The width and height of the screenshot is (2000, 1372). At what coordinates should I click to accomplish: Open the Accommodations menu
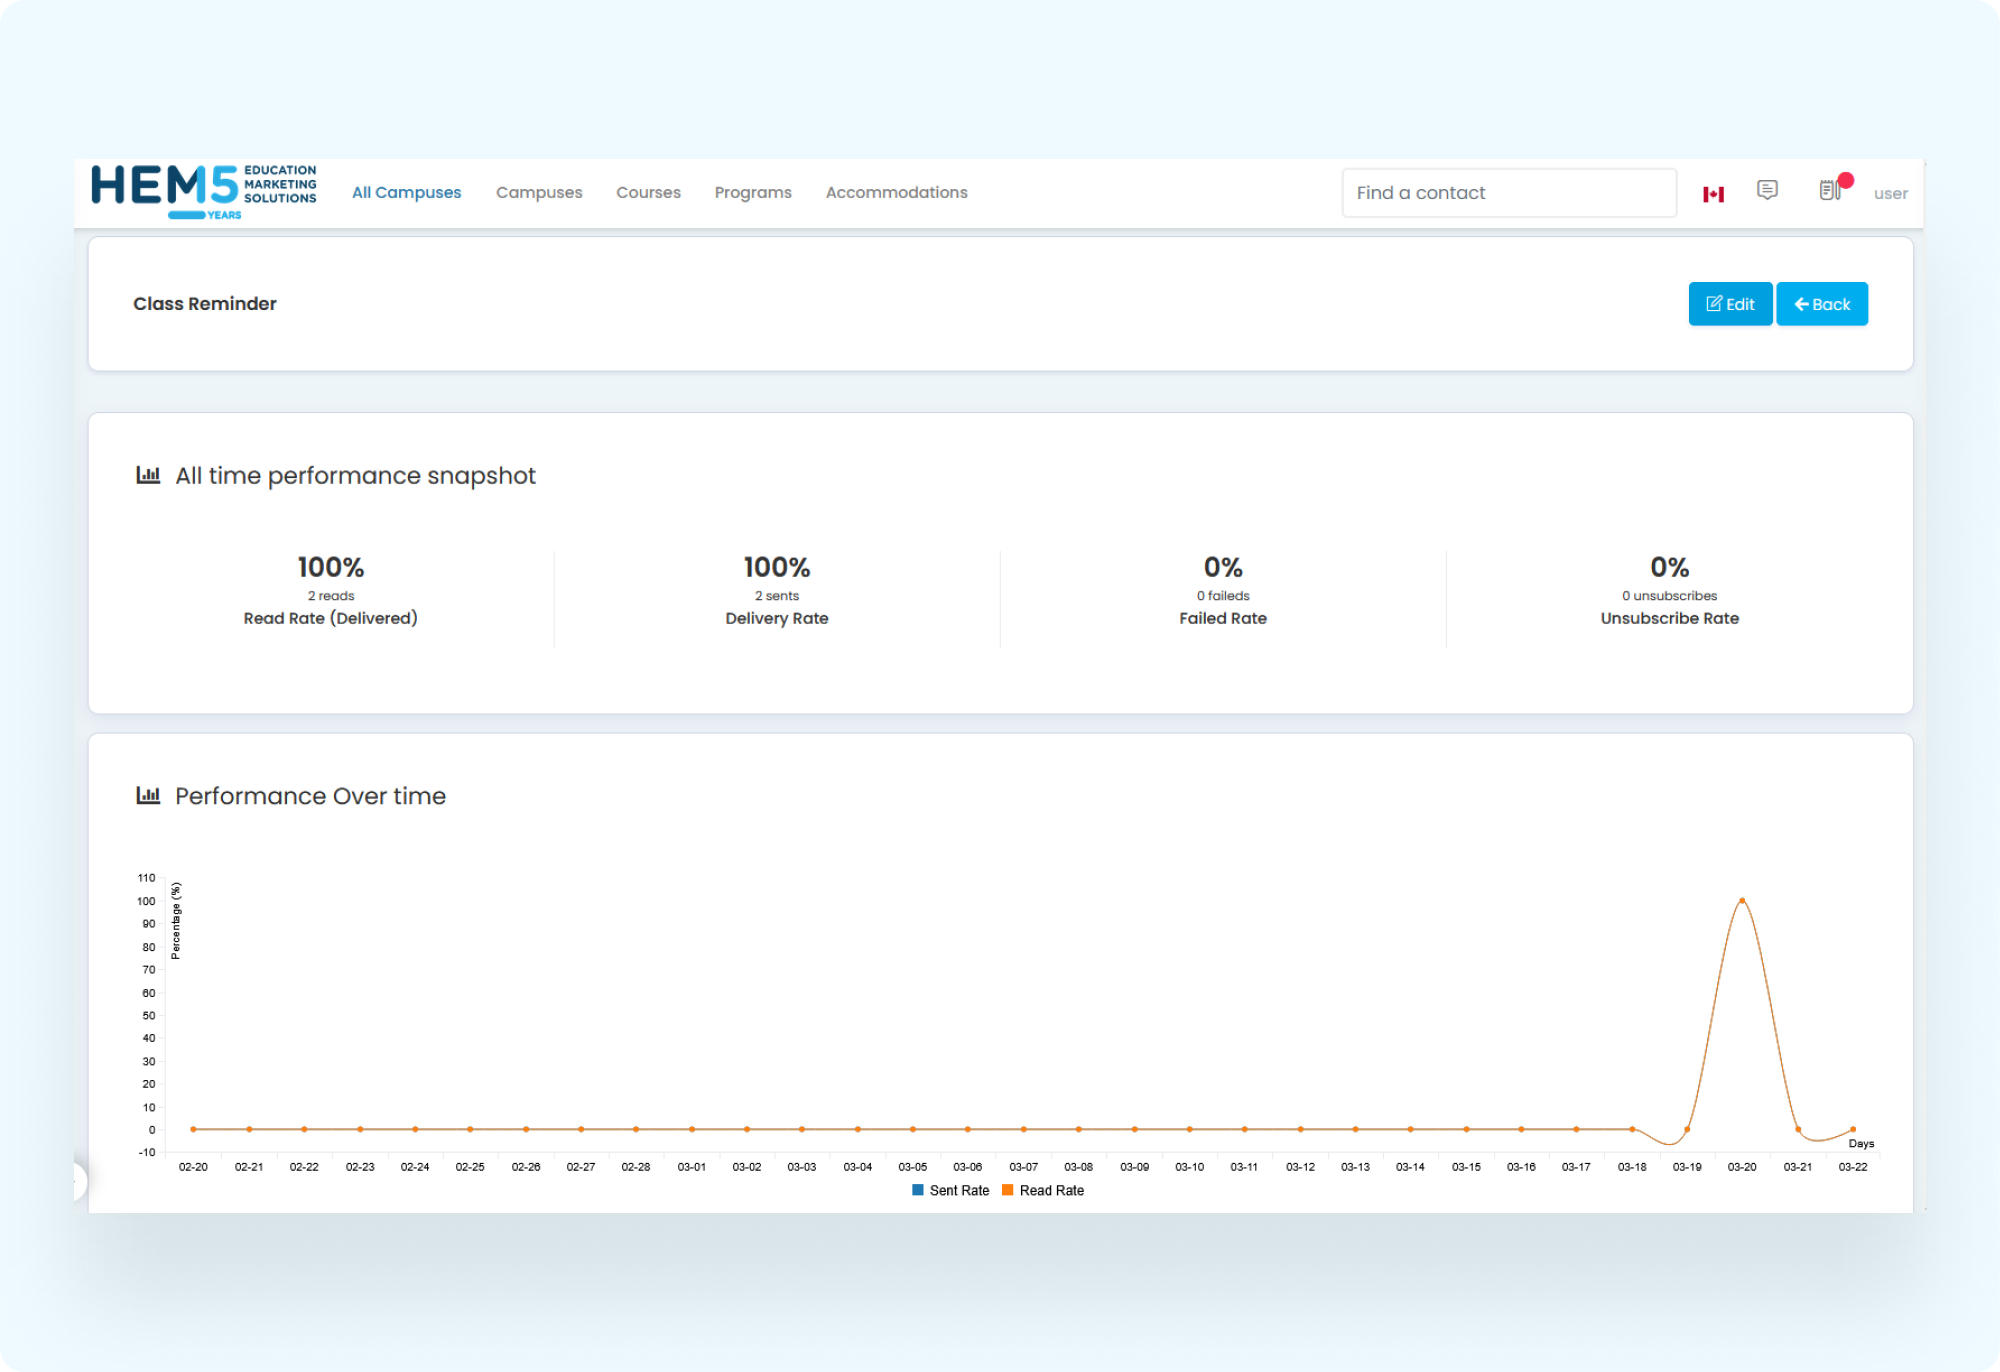pos(896,192)
